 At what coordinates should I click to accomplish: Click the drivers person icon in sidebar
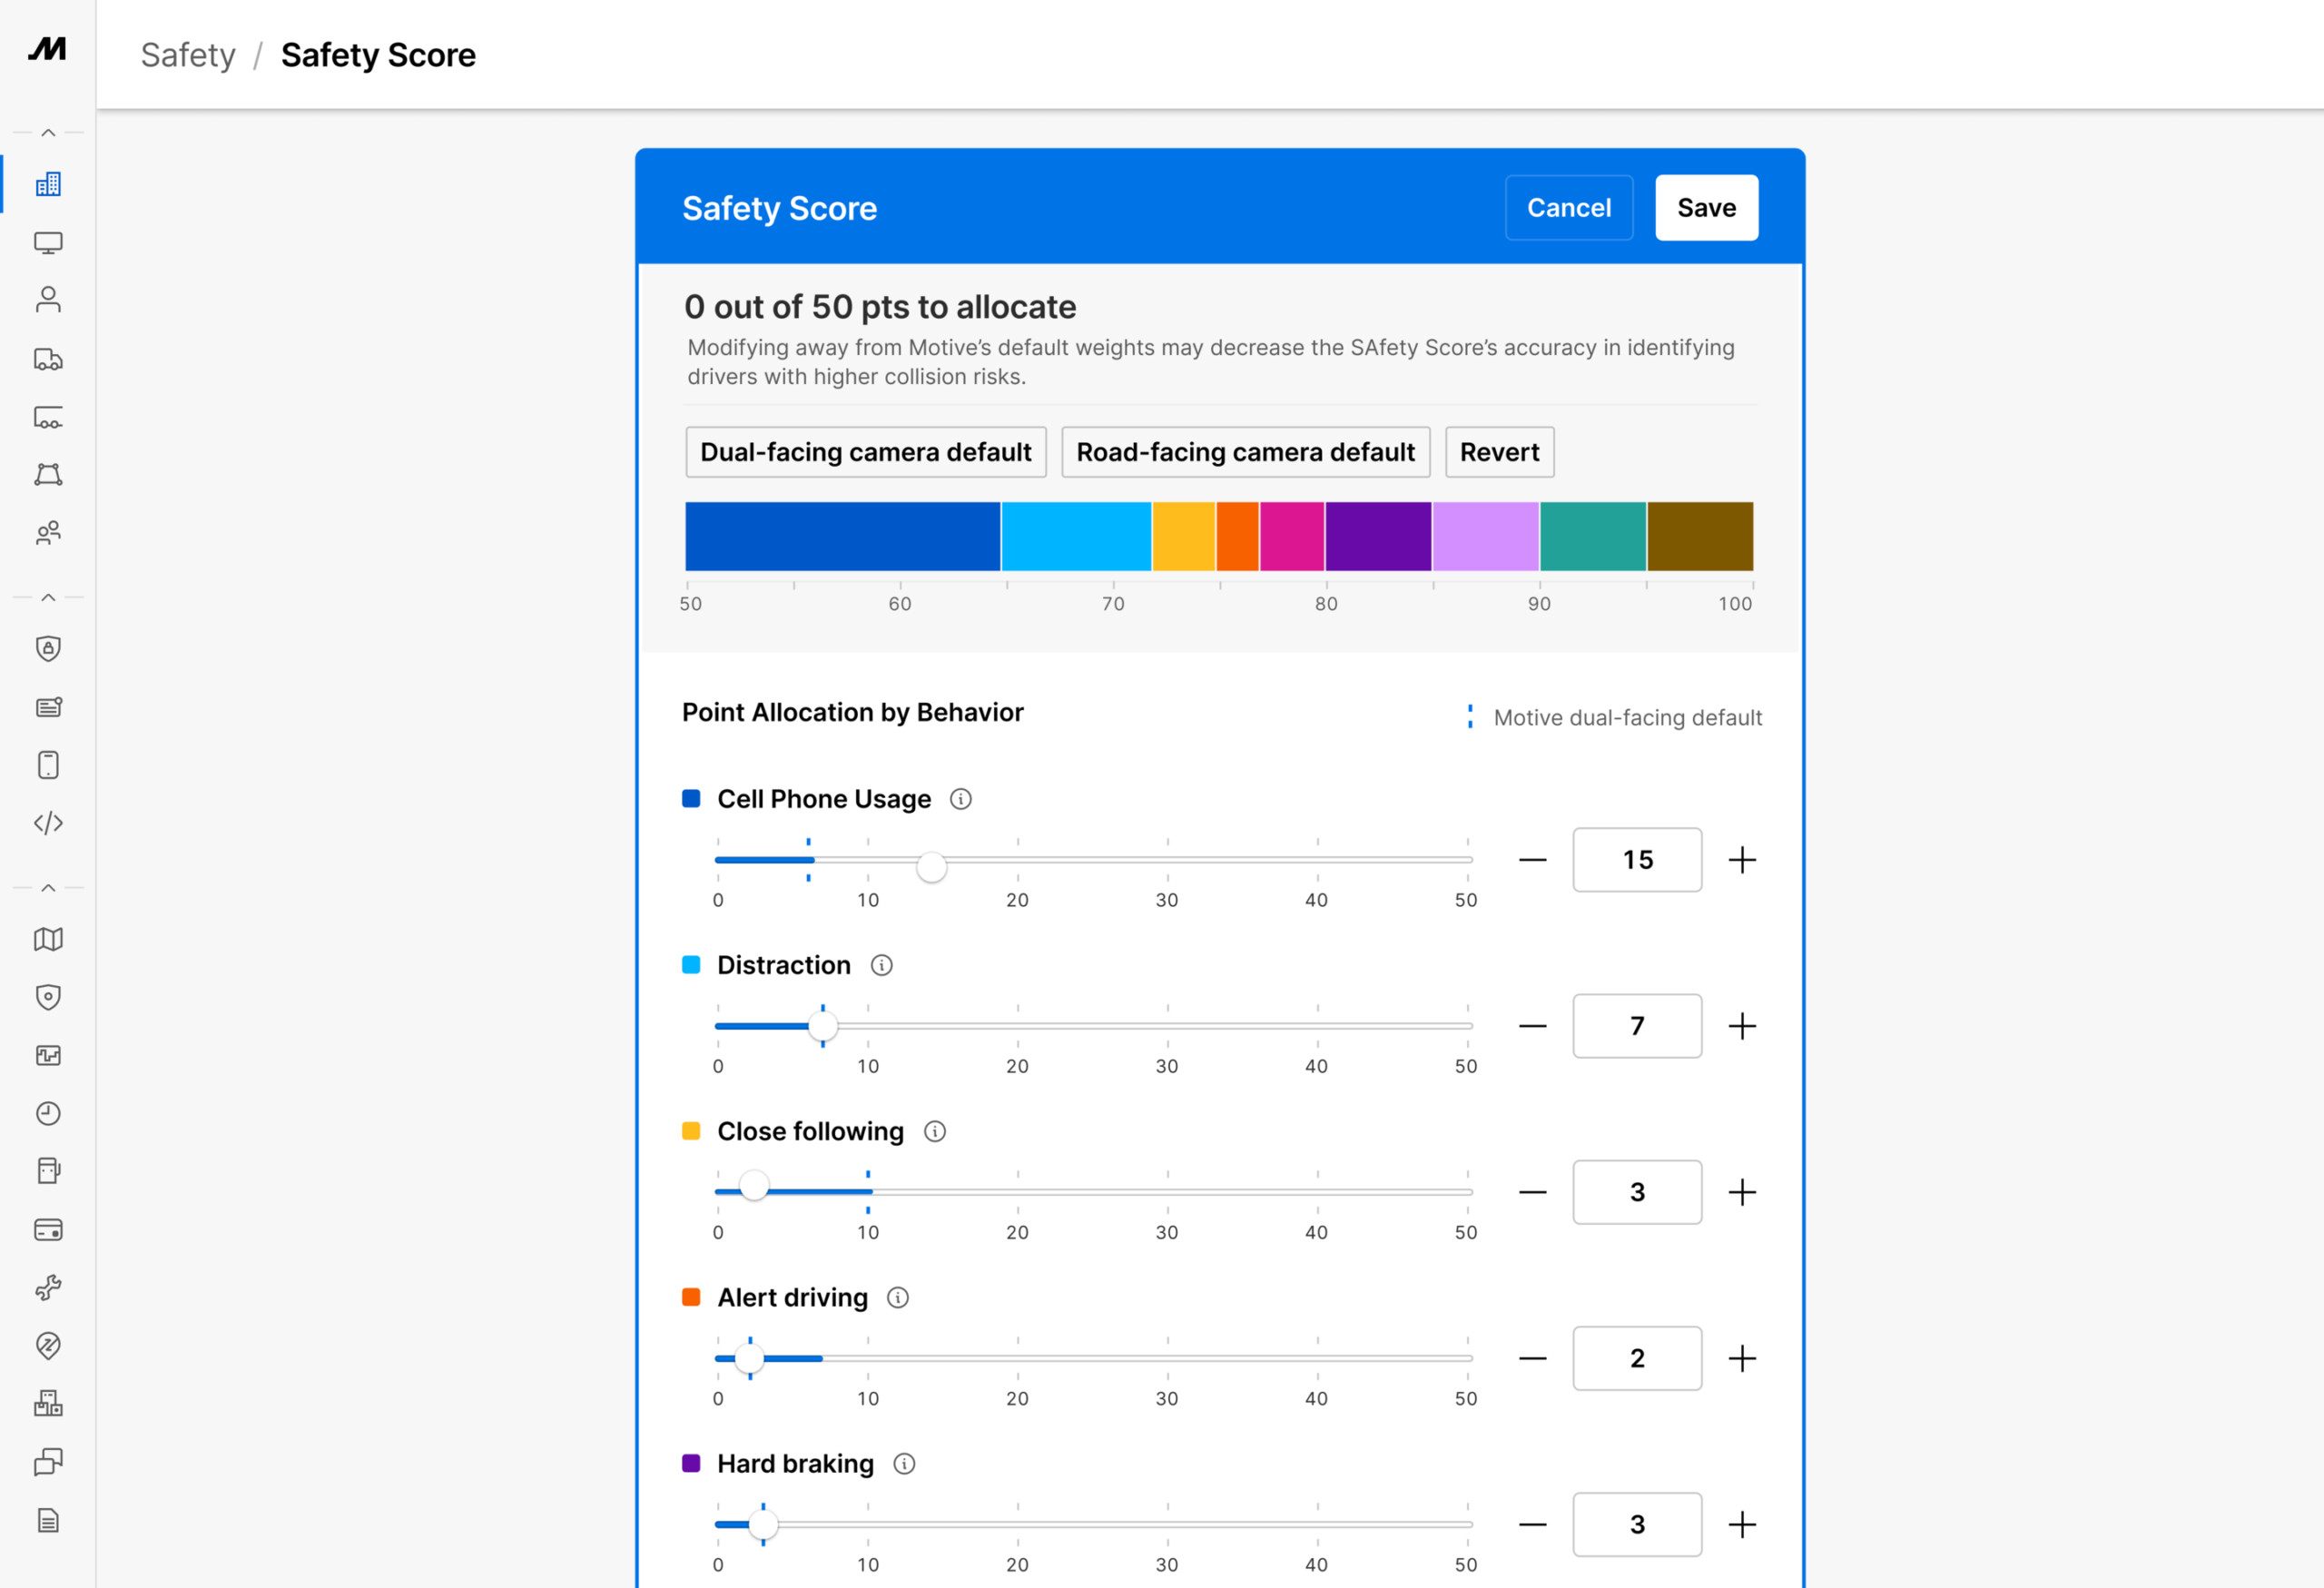(x=48, y=300)
